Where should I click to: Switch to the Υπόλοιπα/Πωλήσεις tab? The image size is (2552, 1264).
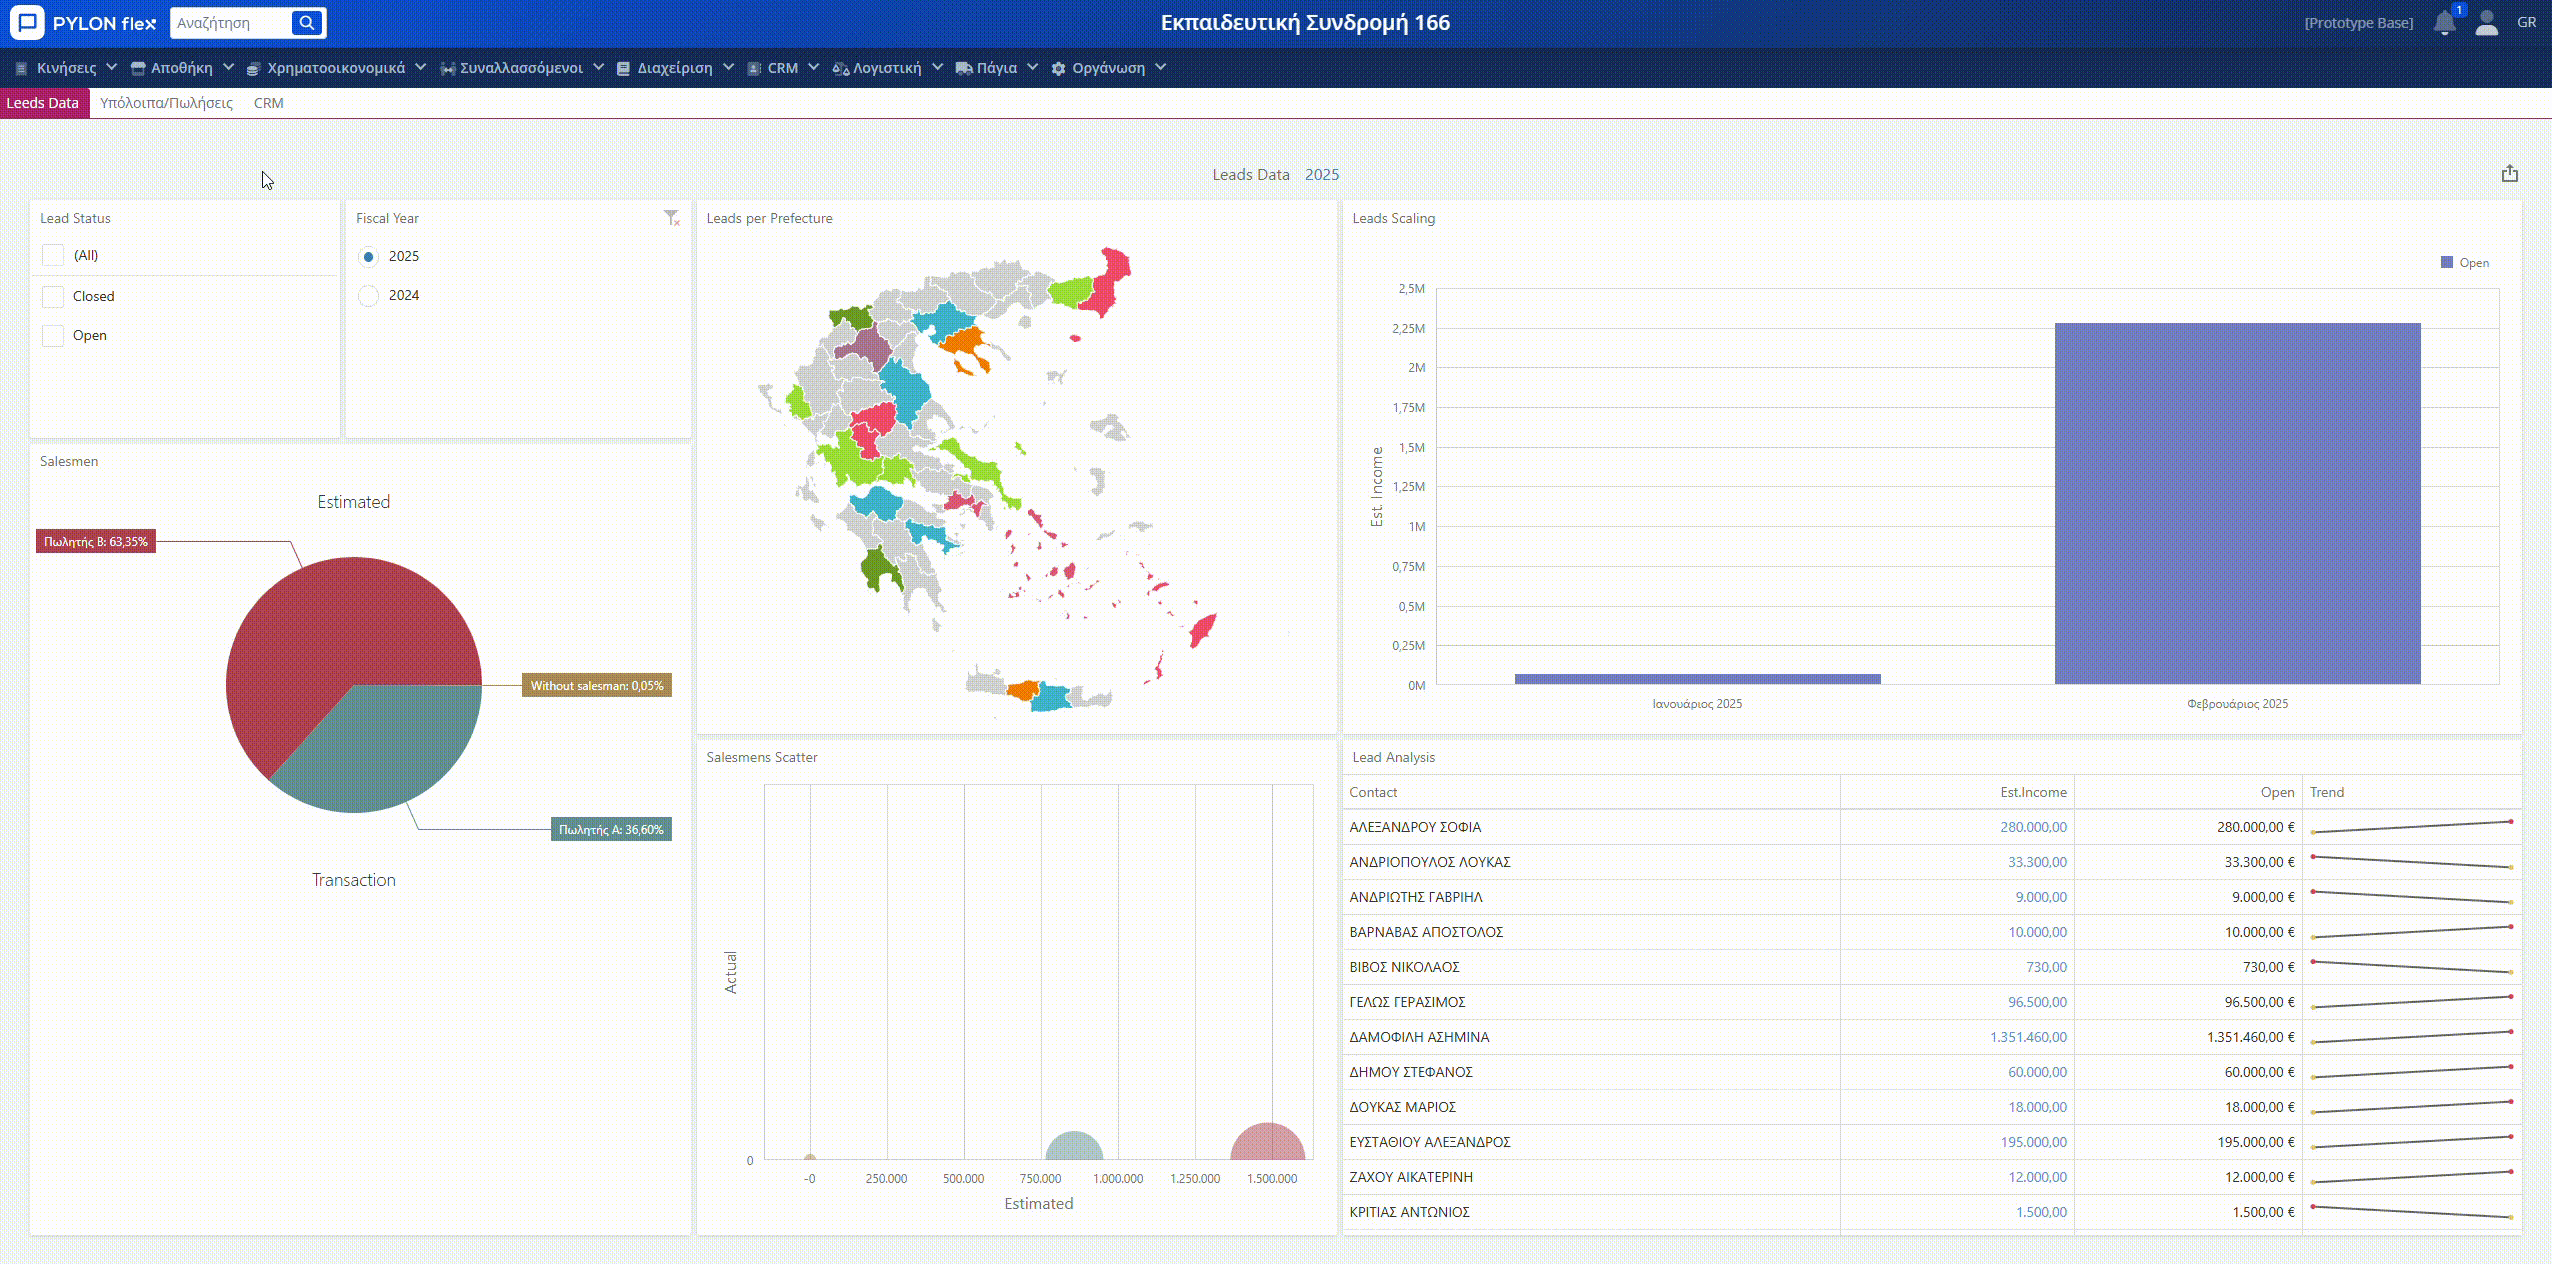(166, 103)
